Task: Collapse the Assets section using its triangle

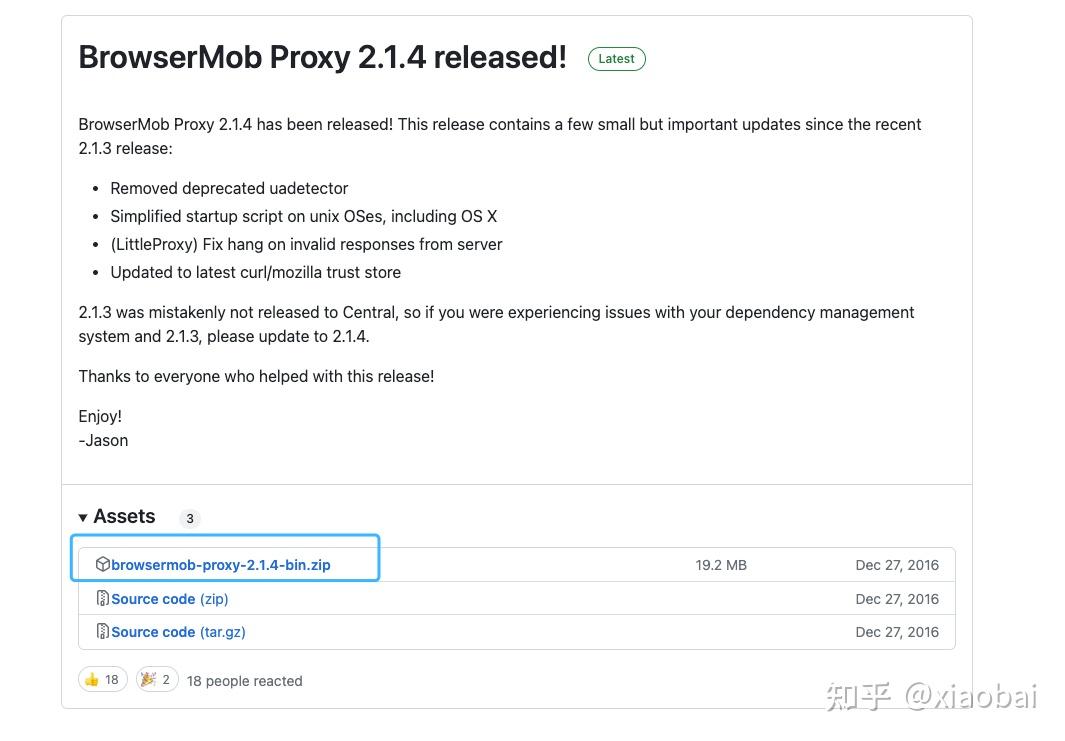Action: 83,517
